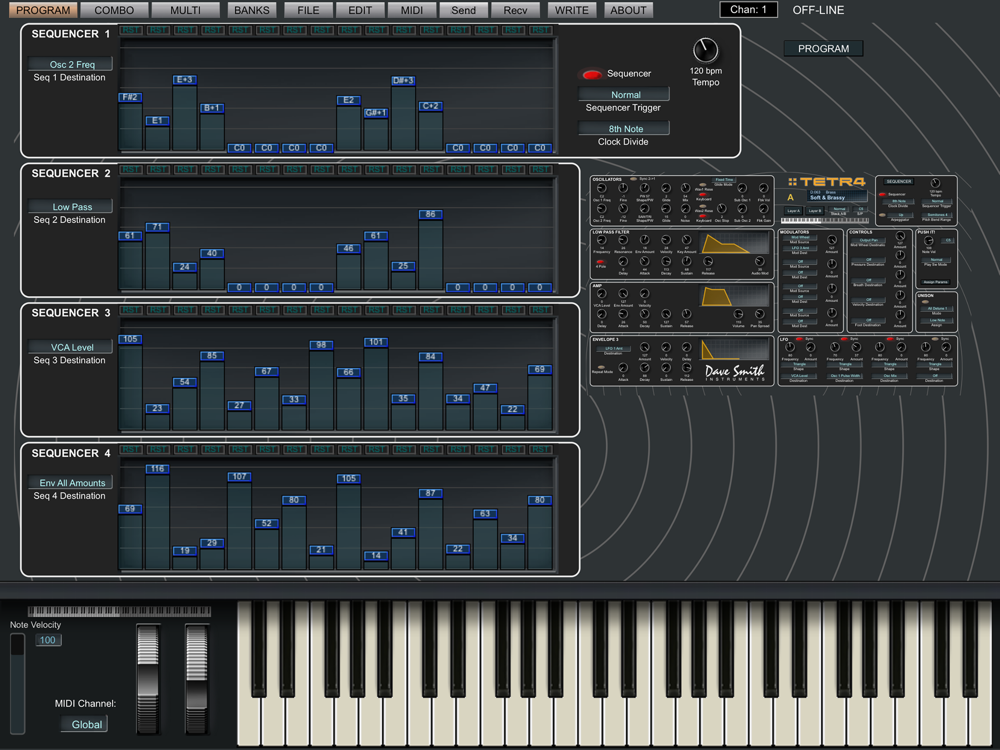Click the miniature keyboard range strip

119,610
